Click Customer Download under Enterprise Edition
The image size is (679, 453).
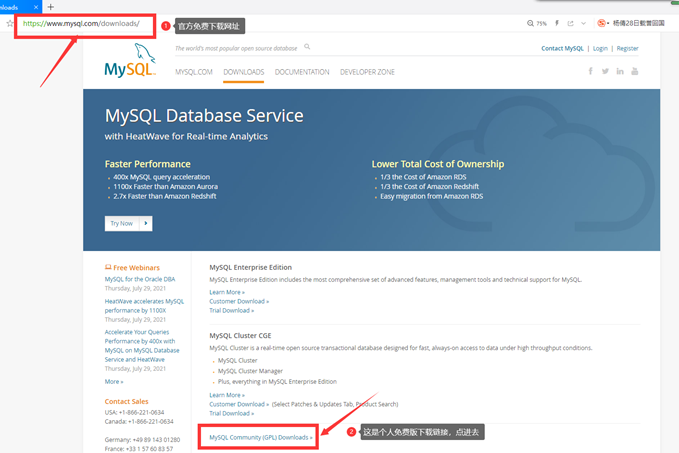click(239, 301)
